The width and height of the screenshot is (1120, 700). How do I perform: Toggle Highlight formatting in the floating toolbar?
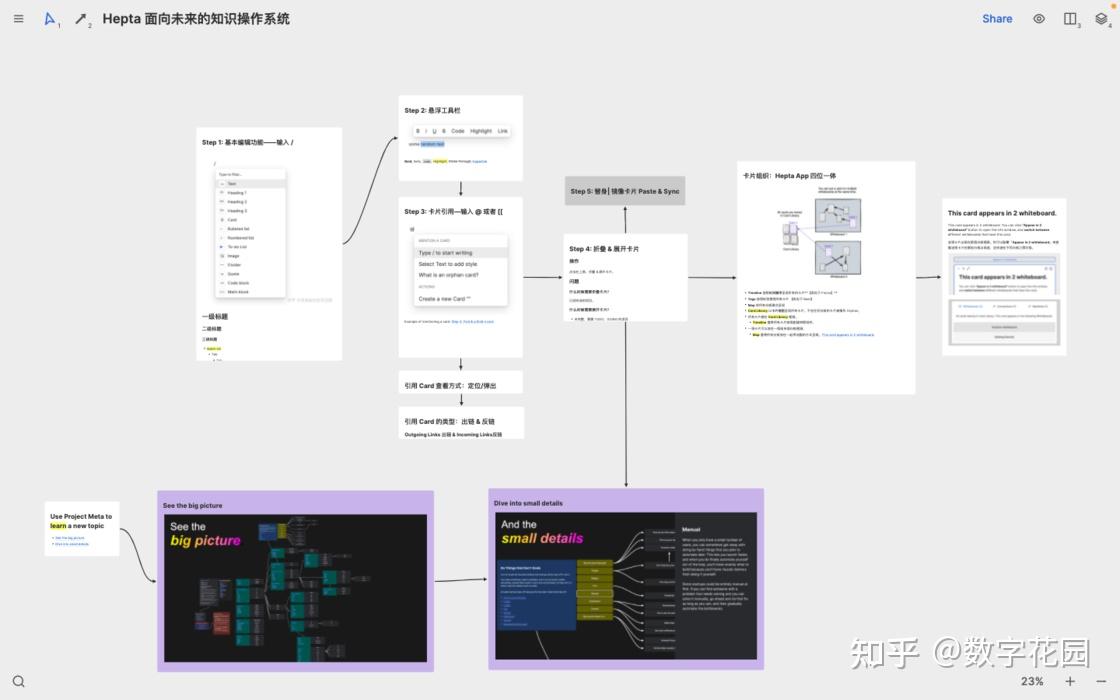click(482, 131)
